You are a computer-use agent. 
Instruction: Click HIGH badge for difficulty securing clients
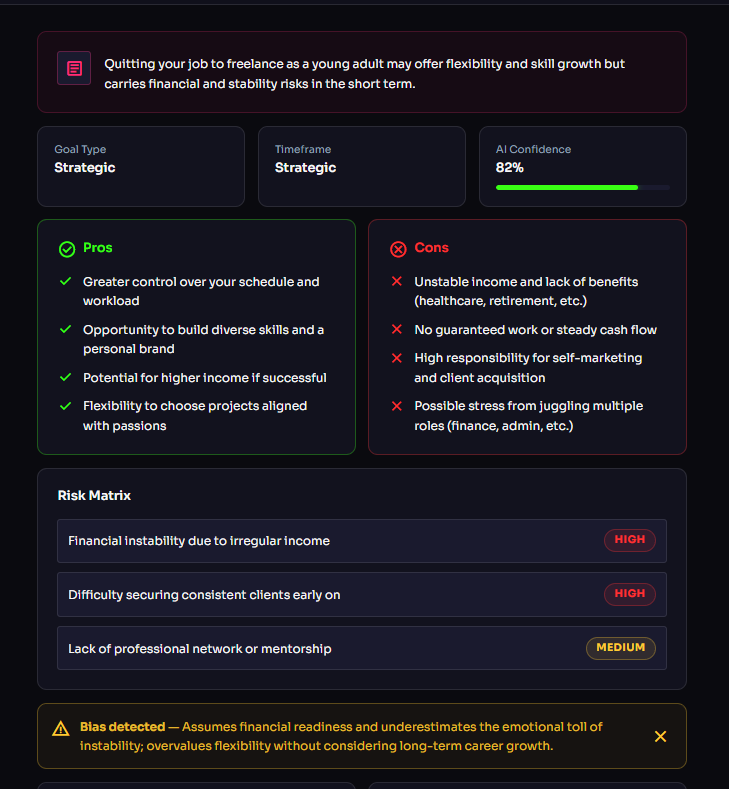tap(629, 594)
